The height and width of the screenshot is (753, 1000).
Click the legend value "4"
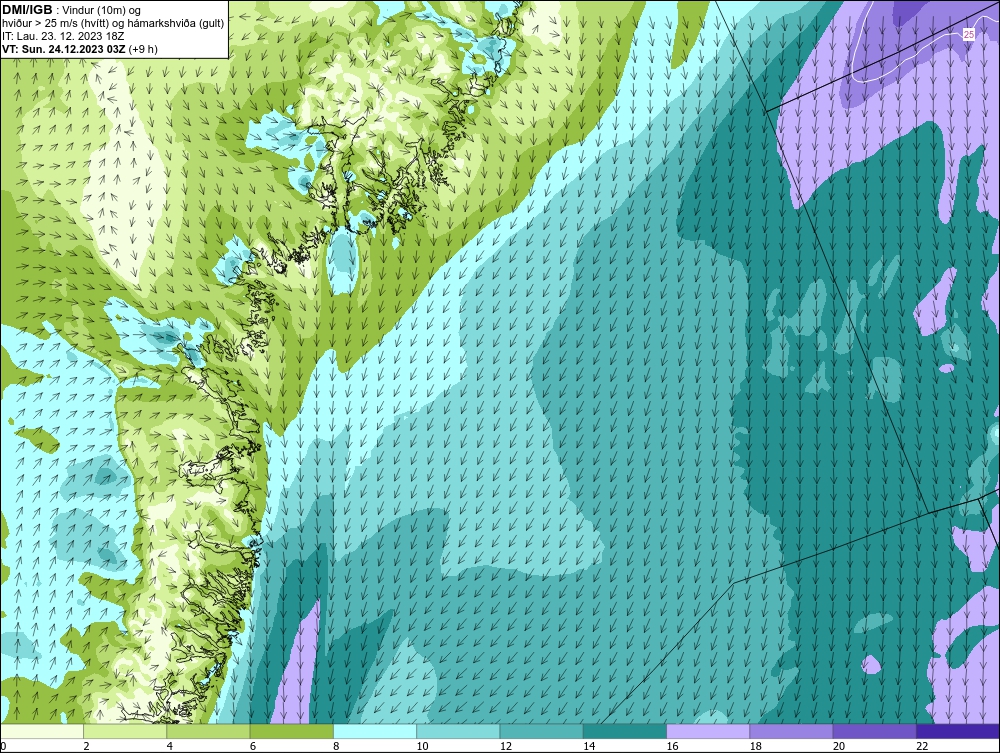point(170,746)
